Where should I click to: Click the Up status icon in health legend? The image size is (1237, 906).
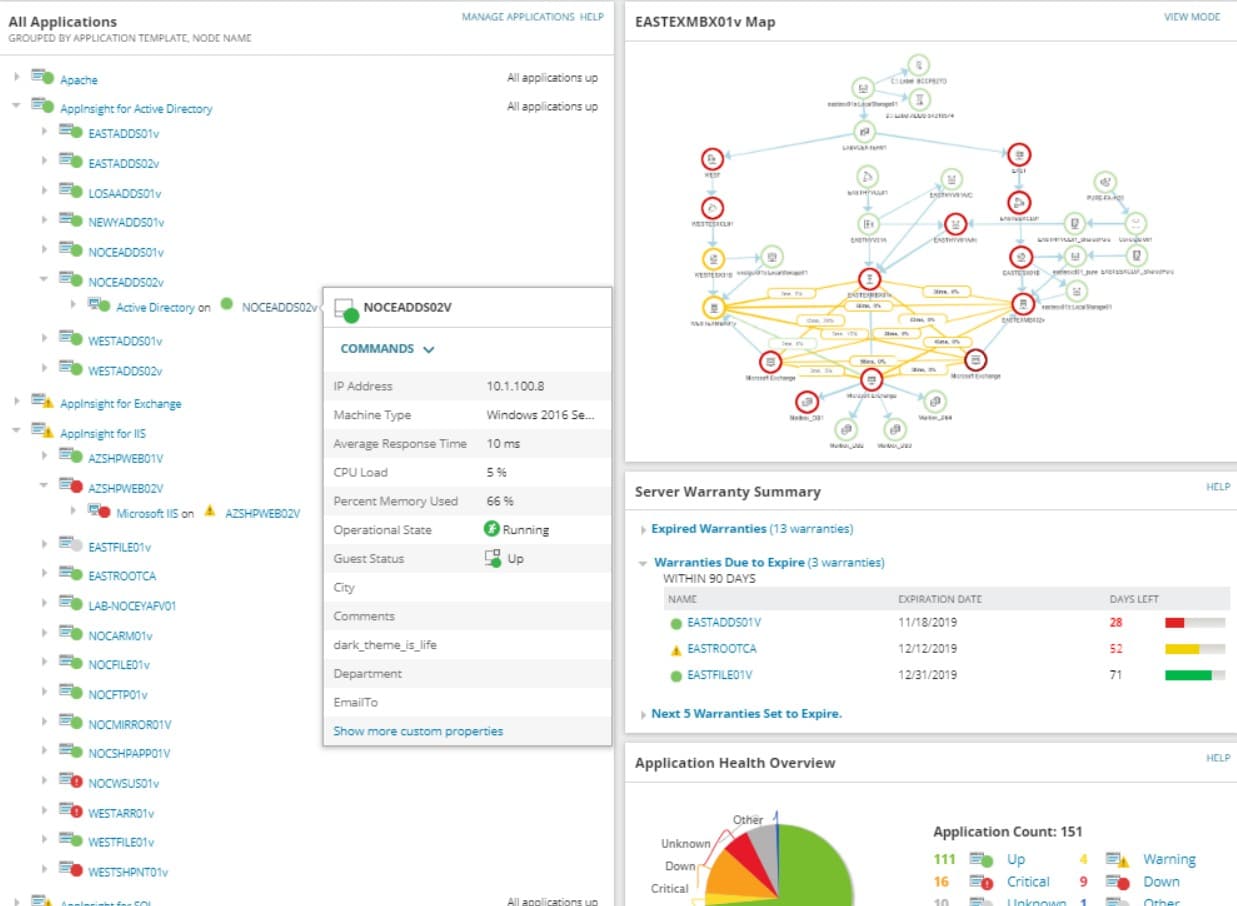[980, 859]
